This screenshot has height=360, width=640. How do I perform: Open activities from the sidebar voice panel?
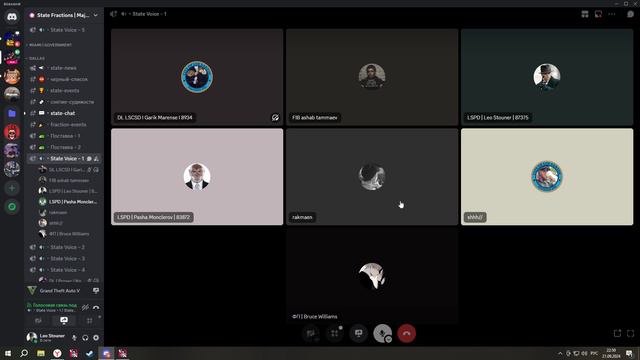89,321
